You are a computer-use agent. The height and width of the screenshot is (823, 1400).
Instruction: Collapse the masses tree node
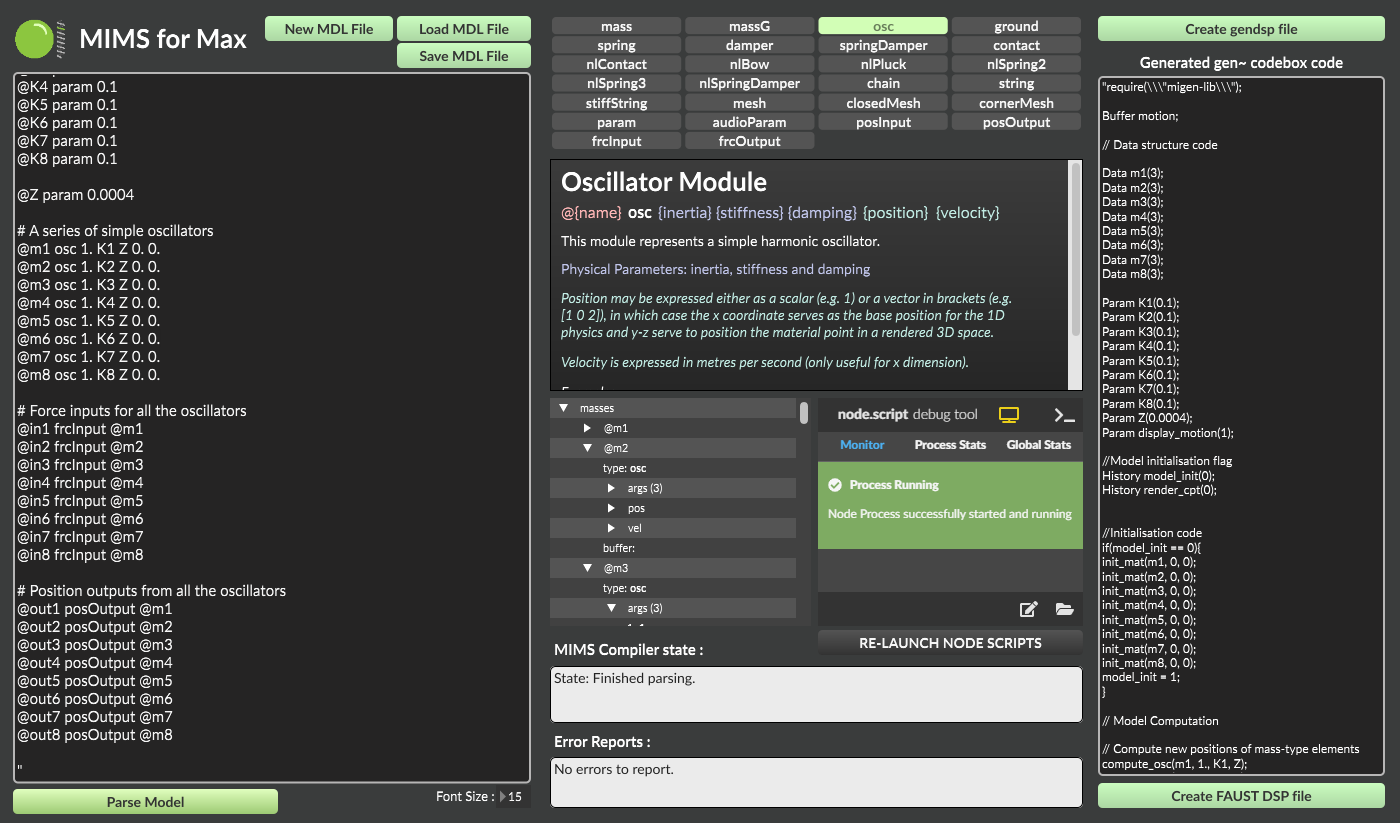(x=563, y=408)
